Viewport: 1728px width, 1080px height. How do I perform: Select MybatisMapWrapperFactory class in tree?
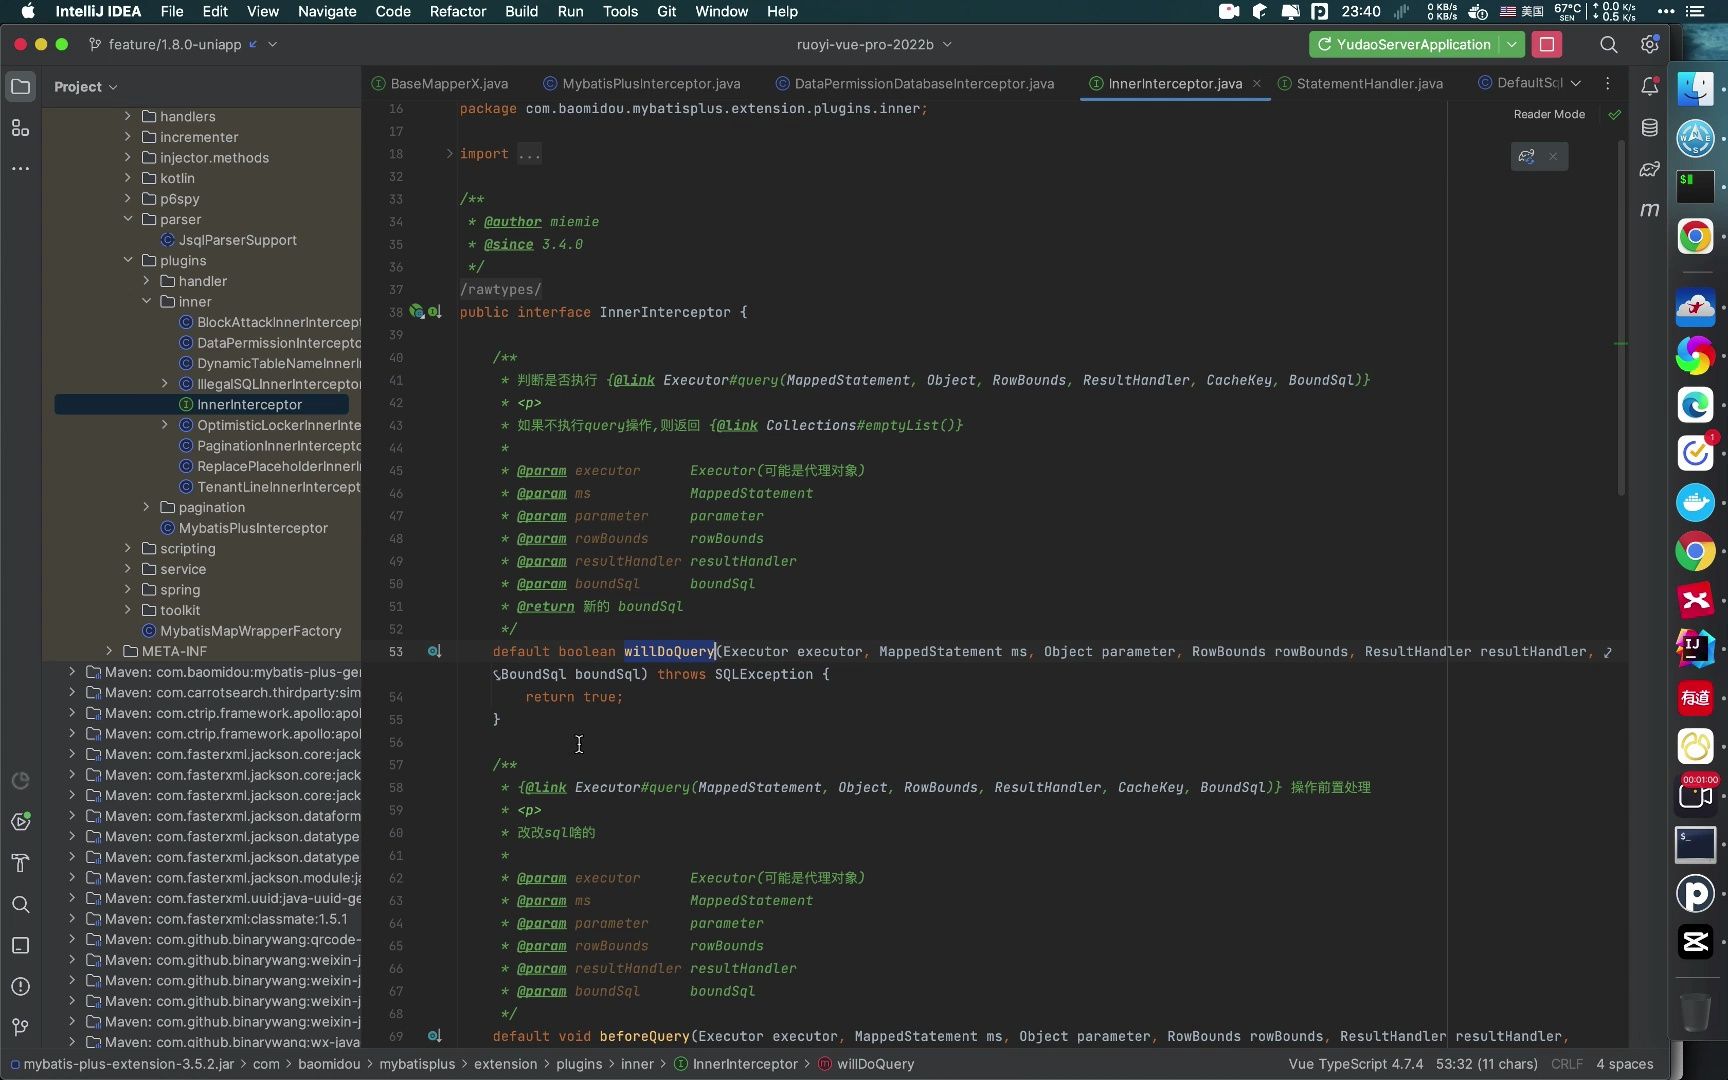coord(242,631)
